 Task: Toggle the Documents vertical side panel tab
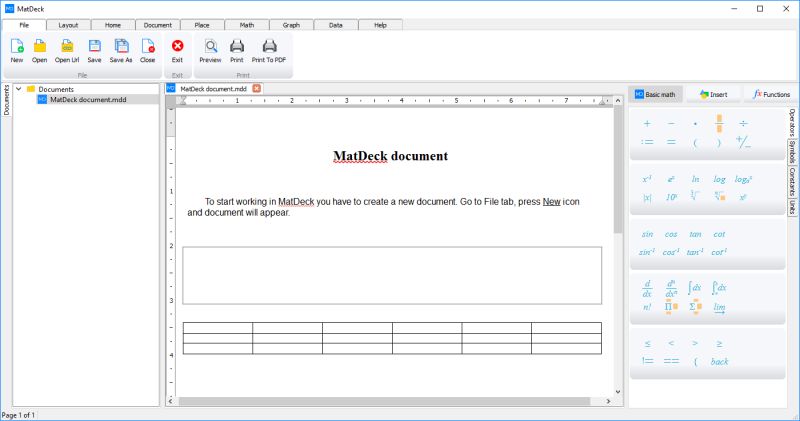point(7,100)
